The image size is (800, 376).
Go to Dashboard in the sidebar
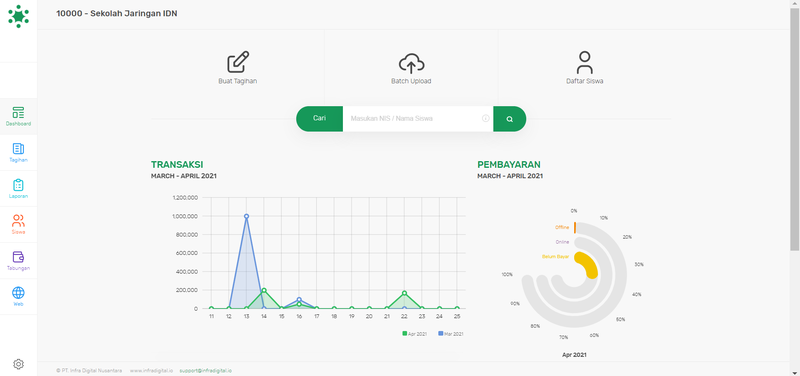tap(18, 116)
